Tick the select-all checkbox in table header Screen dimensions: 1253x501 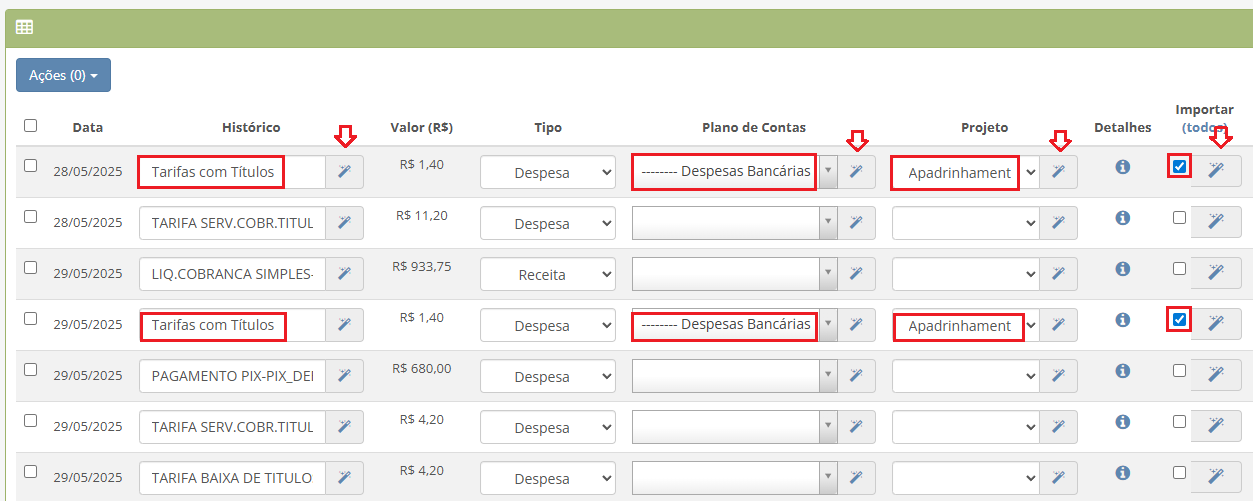pyautogui.click(x=30, y=125)
